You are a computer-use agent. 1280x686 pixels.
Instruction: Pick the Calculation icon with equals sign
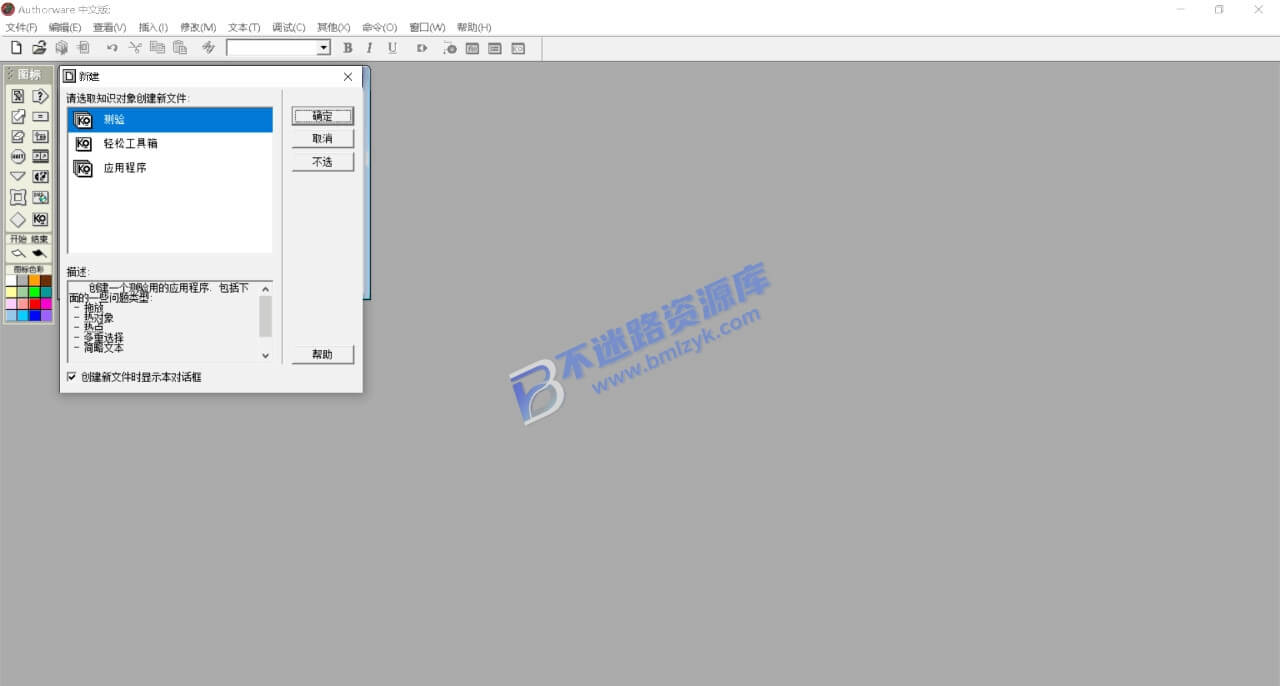pyautogui.click(x=40, y=116)
